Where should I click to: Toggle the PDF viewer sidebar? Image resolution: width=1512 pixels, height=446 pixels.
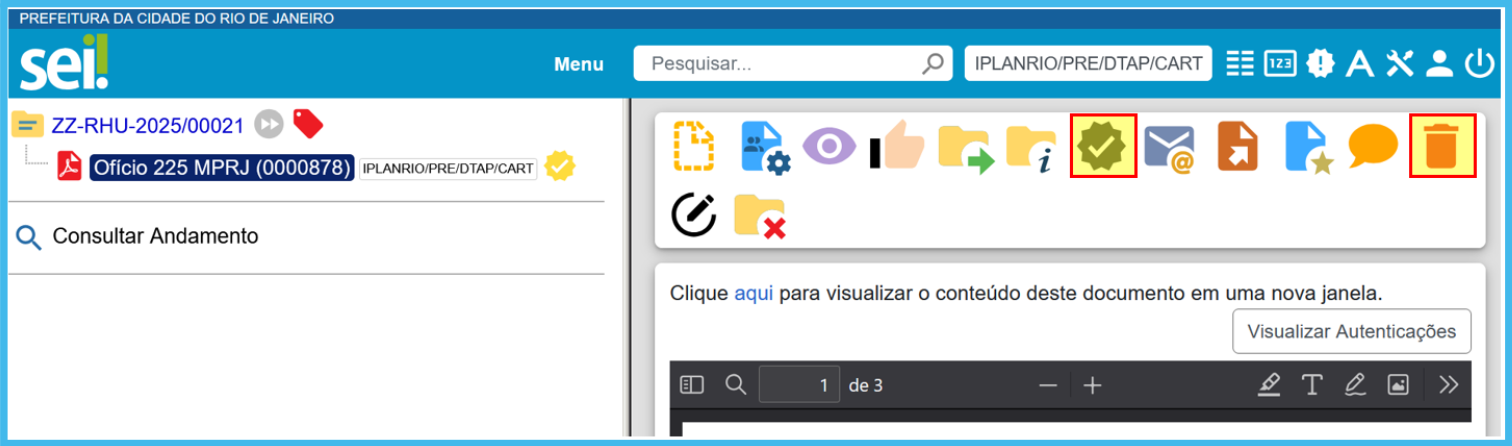click(x=692, y=385)
